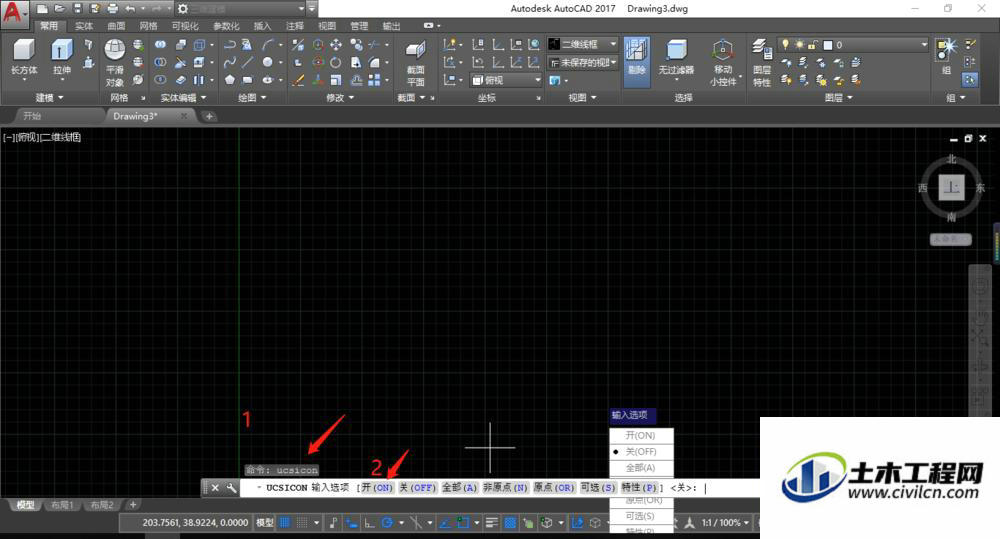1000x539 pixels.
Task: Open the 未保存的视图 saved view dropdown
Action: (x=582, y=63)
